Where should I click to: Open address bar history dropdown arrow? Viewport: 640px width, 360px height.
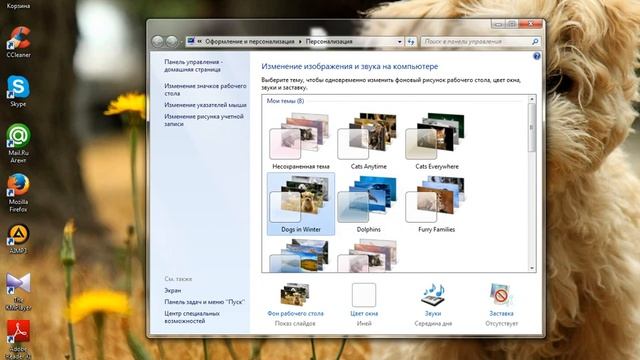coord(400,42)
